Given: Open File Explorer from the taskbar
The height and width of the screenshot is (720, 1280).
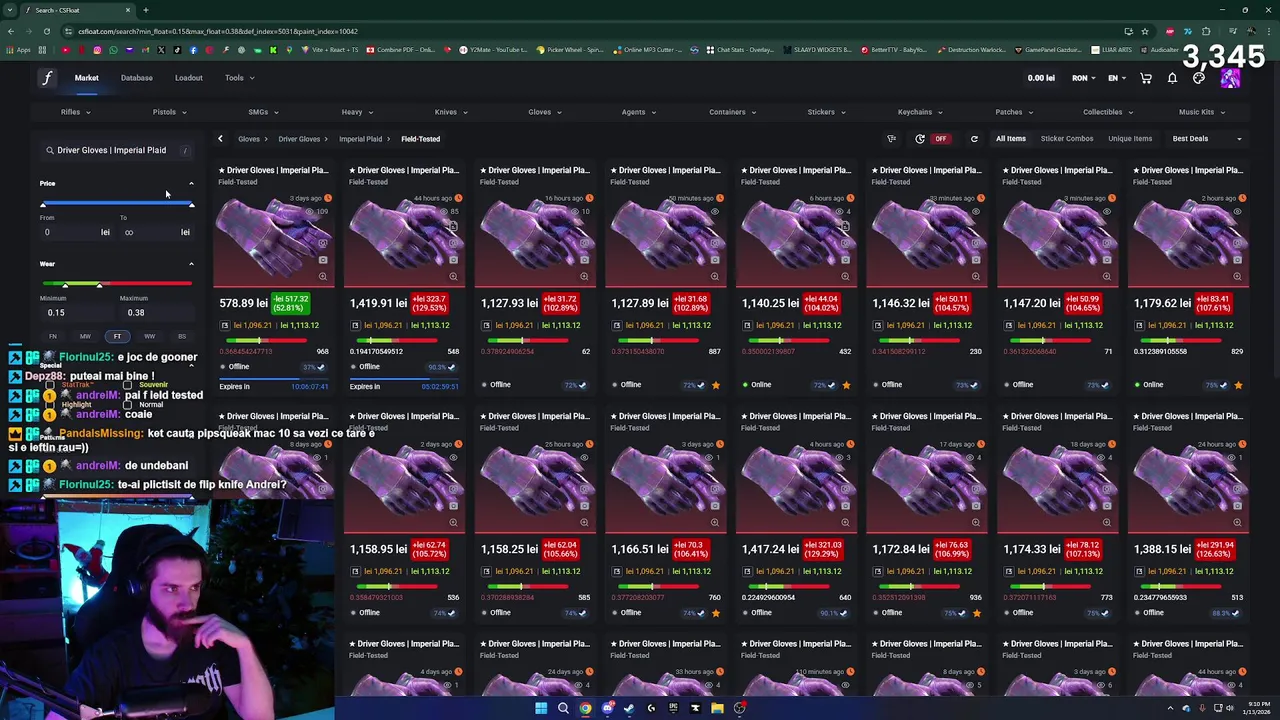Looking at the screenshot, I should pos(717,708).
